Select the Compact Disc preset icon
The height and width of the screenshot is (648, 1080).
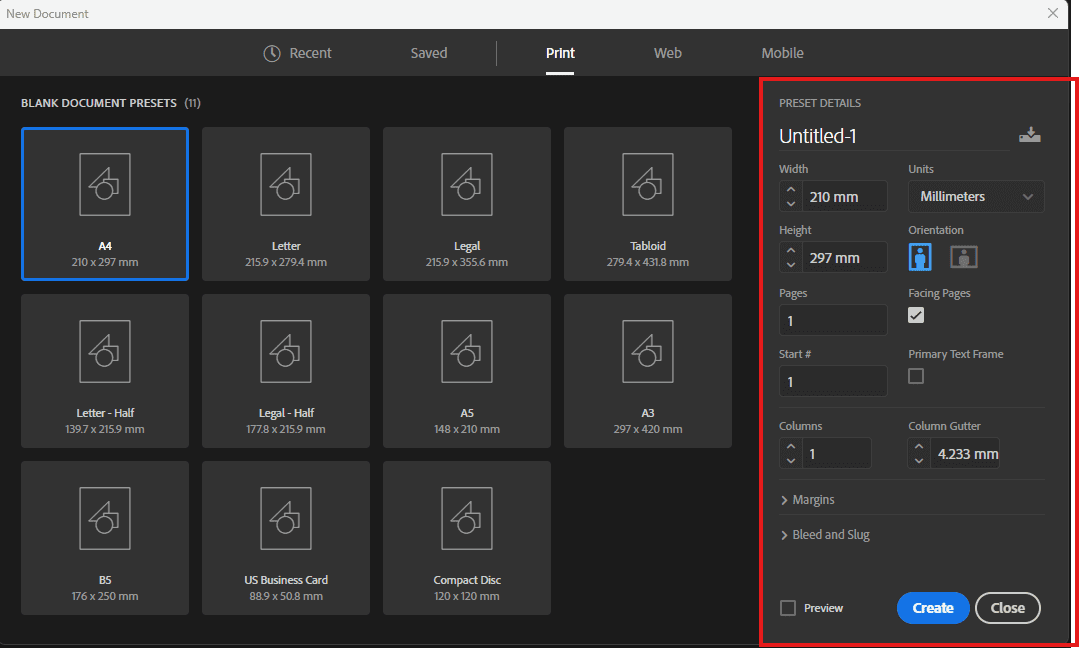(x=466, y=518)
